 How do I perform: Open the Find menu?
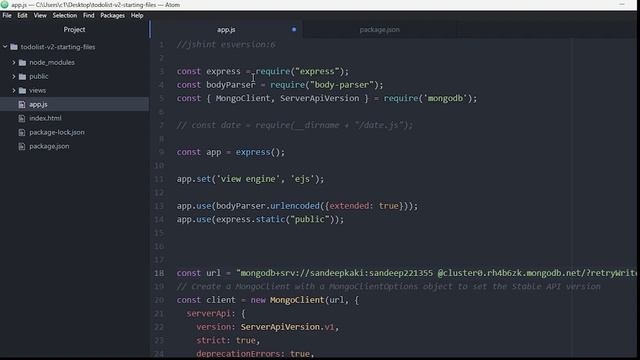(x=89, y=16)
